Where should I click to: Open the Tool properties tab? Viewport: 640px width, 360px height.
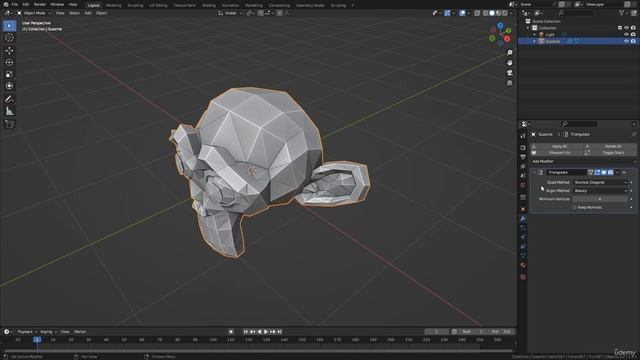pos(523,136)
